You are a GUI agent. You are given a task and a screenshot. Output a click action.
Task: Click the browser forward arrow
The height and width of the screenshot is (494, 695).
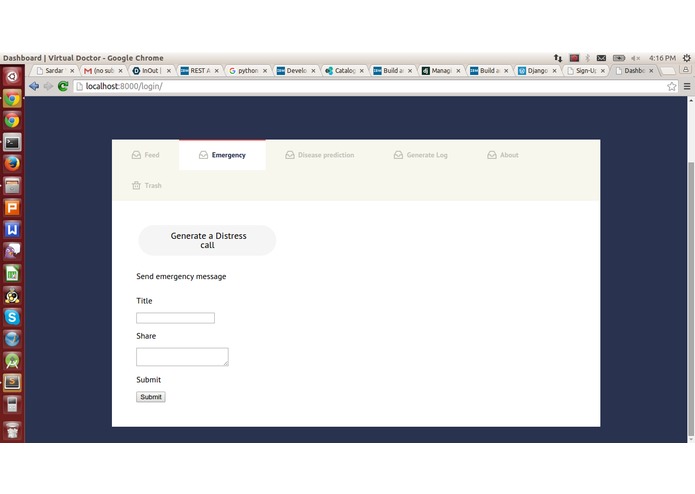point(48,86)
